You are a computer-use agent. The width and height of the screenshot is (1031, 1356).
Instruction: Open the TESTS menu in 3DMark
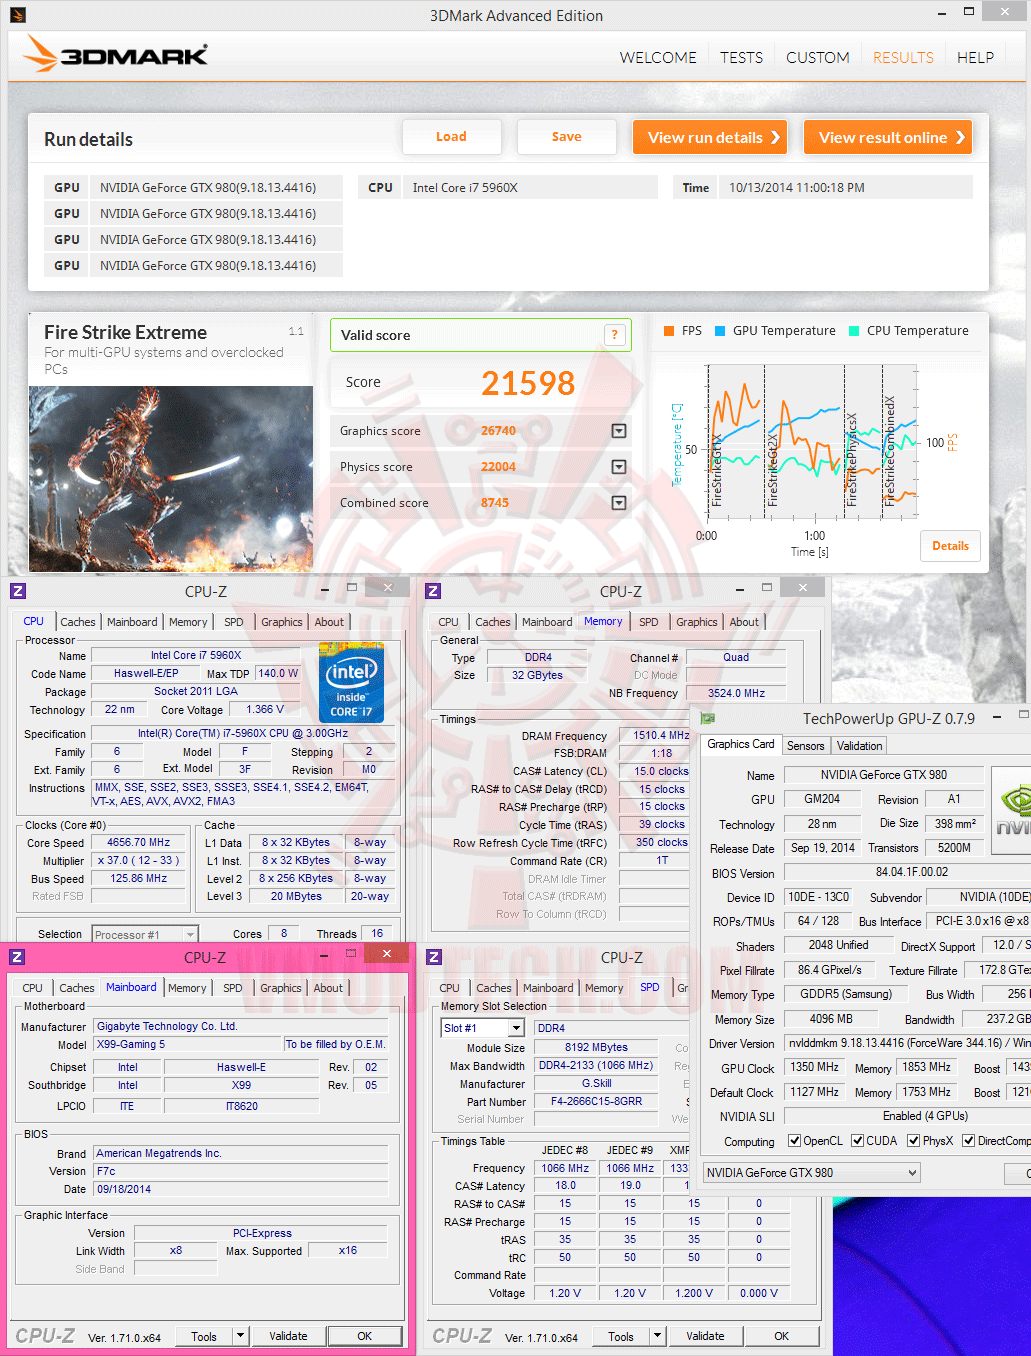[741, 58]
